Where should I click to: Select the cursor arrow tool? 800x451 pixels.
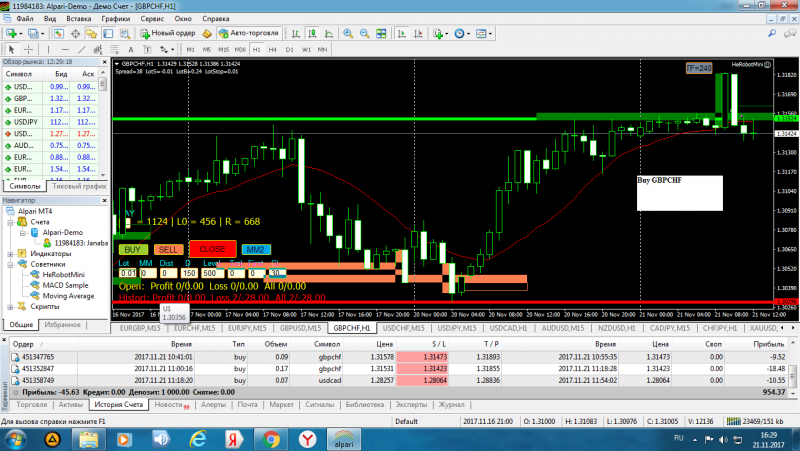(x=11, y=49)
